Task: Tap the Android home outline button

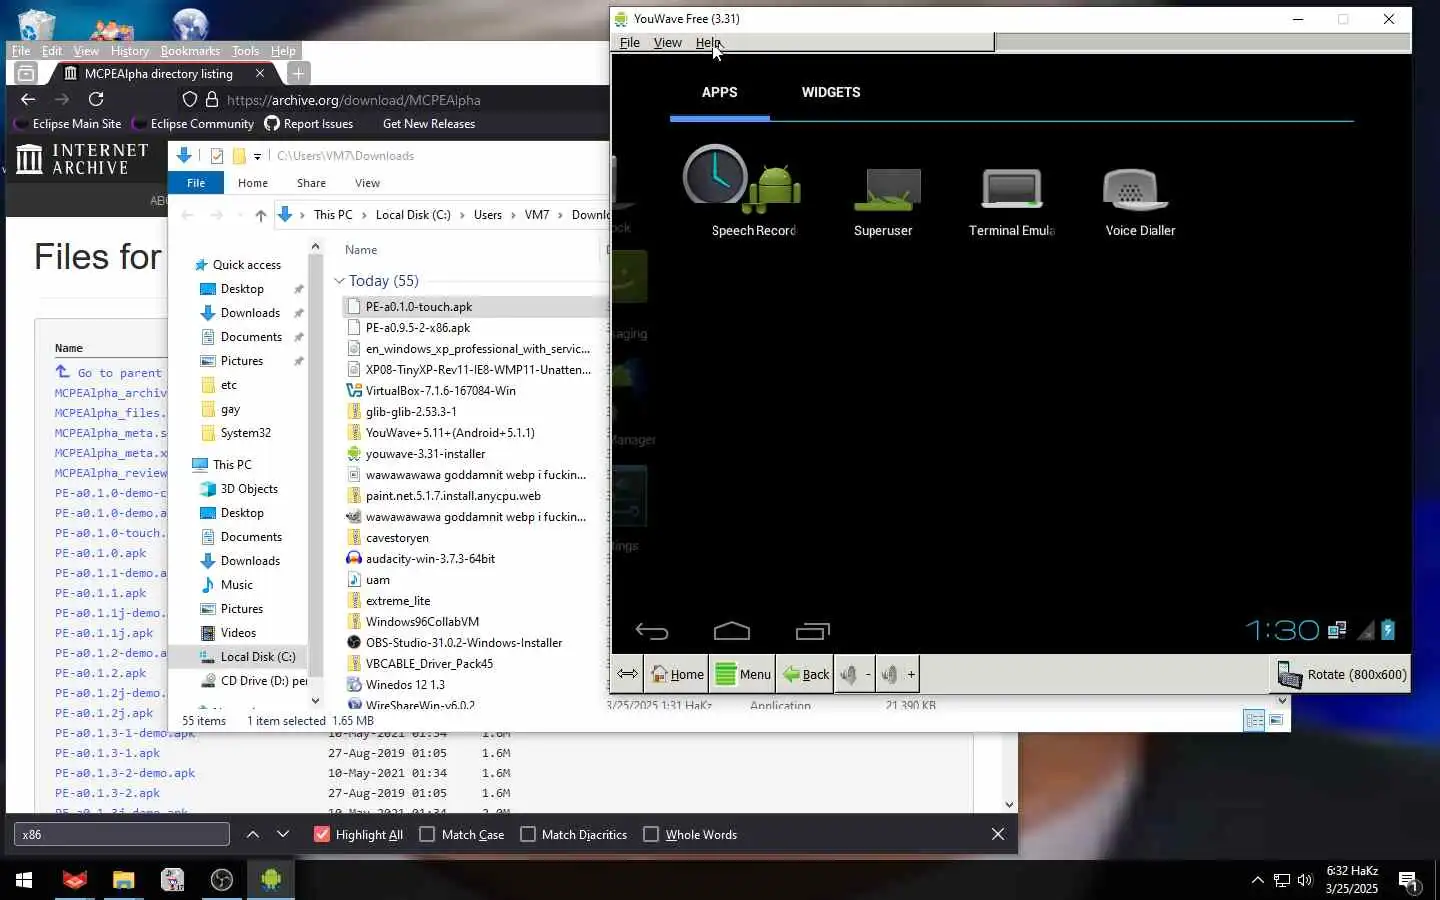Action: pyautogui.click(x=732, y=631)
